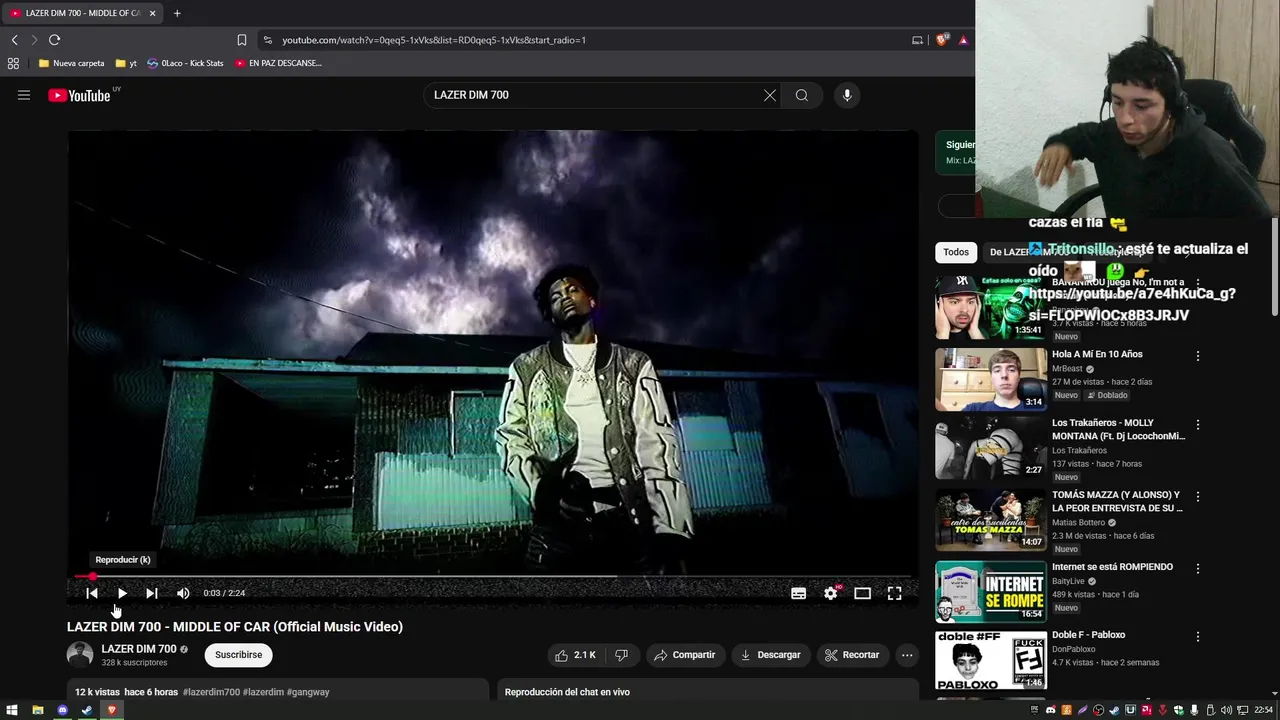
Task: Open the TOMÁS MAZZA interview title
Action: [x=1117, y=501]
